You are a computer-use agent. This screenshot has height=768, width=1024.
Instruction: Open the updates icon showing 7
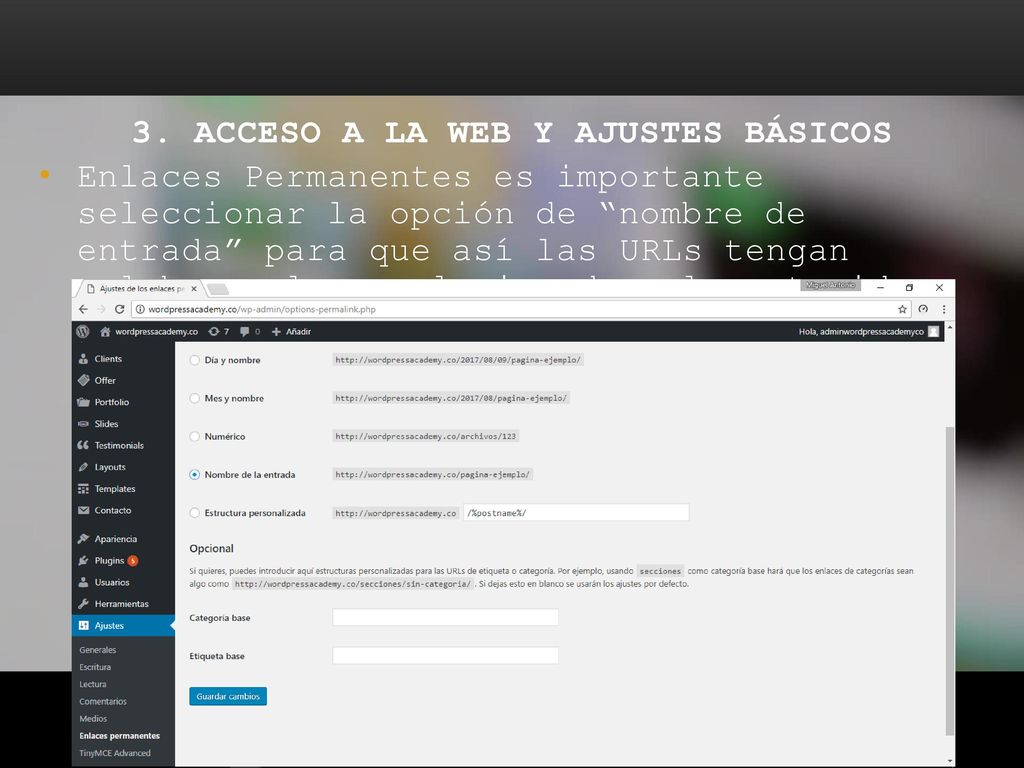pyautogui.click(x=214, y=332)
